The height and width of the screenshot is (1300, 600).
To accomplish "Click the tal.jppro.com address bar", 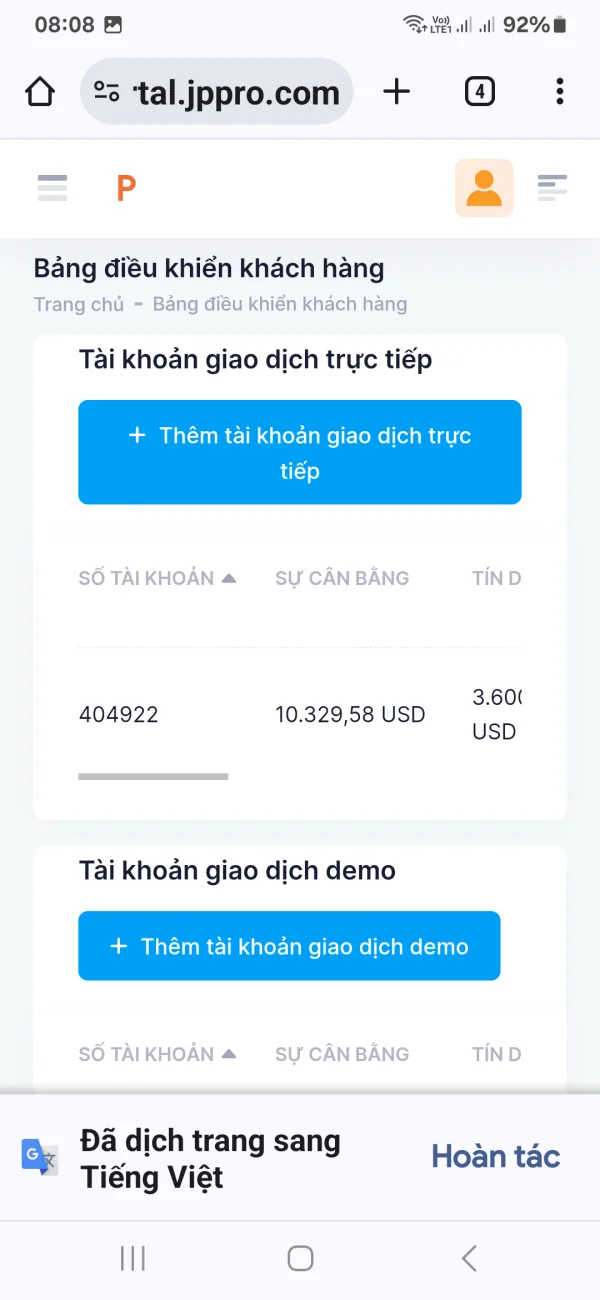I will coord(238,93).
